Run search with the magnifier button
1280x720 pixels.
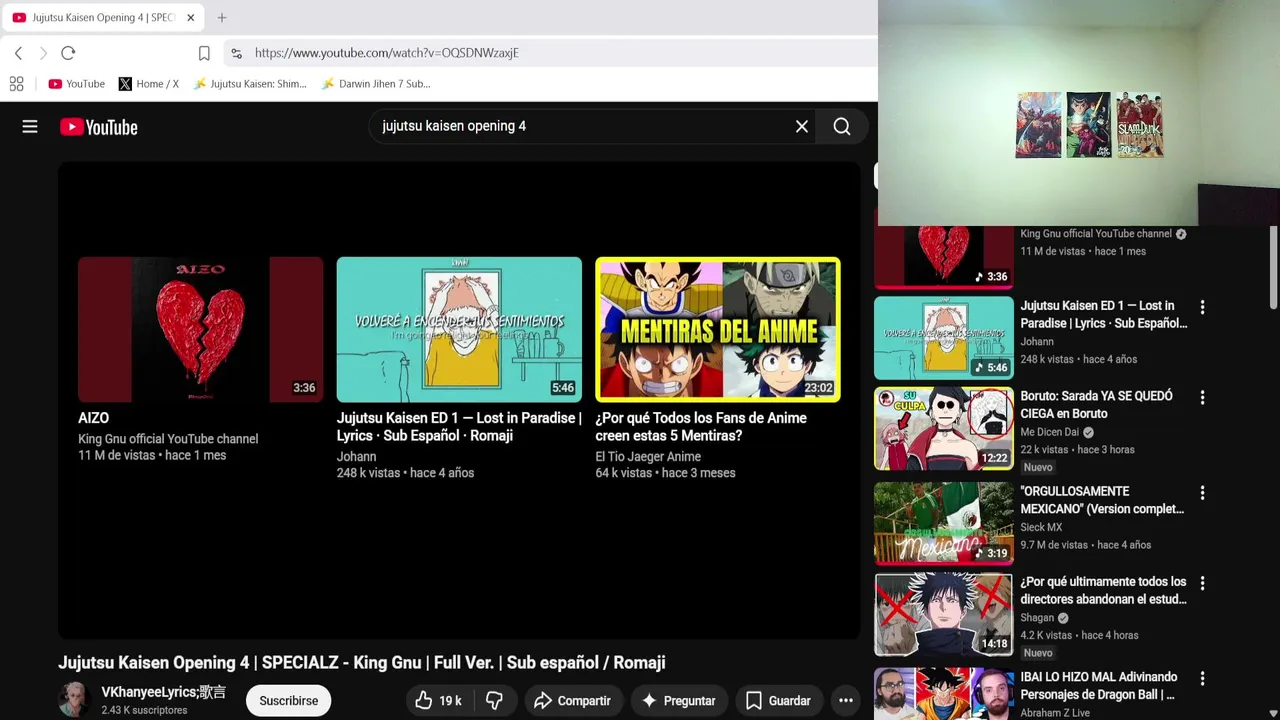coord(842,127)
